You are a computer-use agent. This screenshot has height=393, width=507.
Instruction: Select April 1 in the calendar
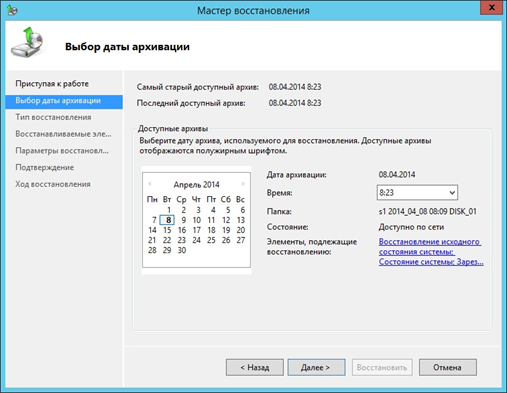pyautogui.click(x=169, y=210)
